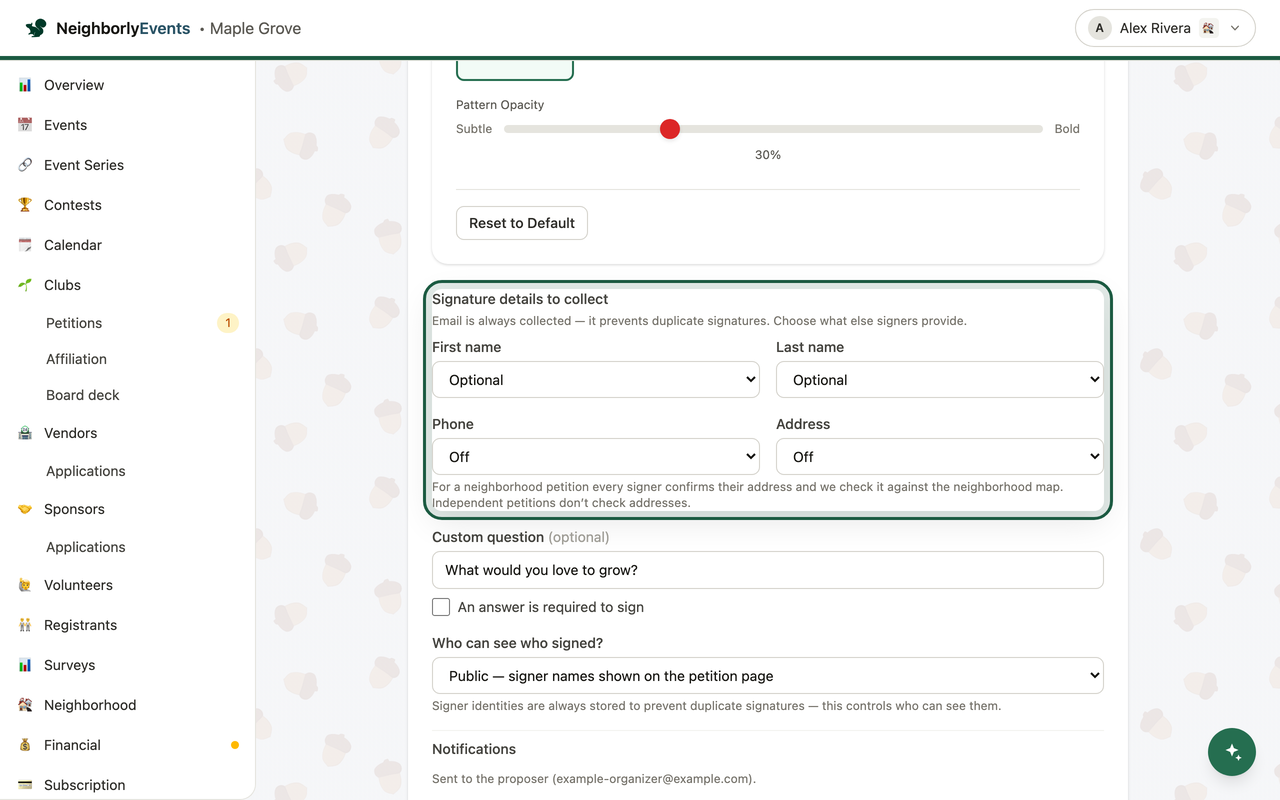The image size is (1280, 800).
Task: Click the Petitions notification badge showing 1
Action: tap(228, 323)
